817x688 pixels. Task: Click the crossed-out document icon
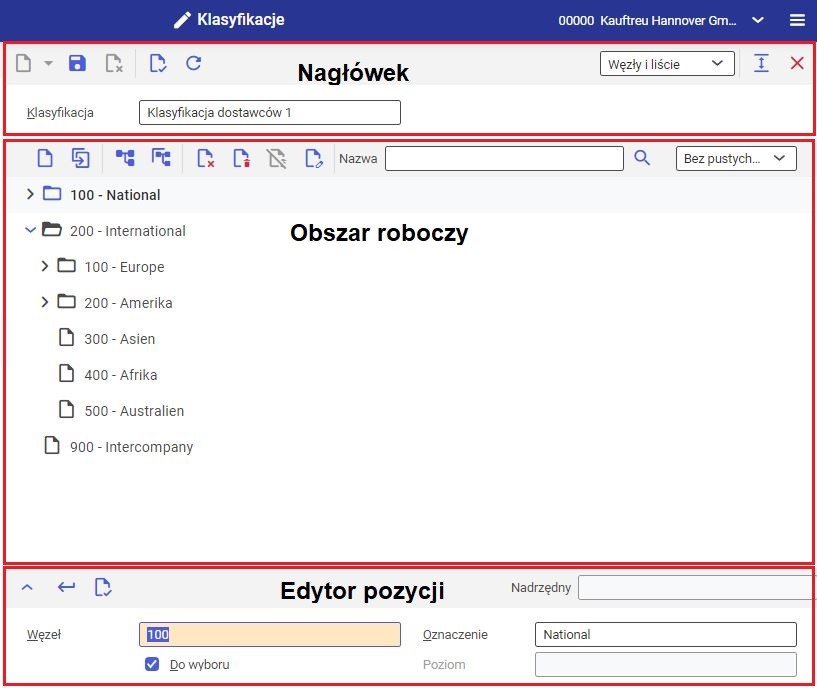[x=277, y=158]
